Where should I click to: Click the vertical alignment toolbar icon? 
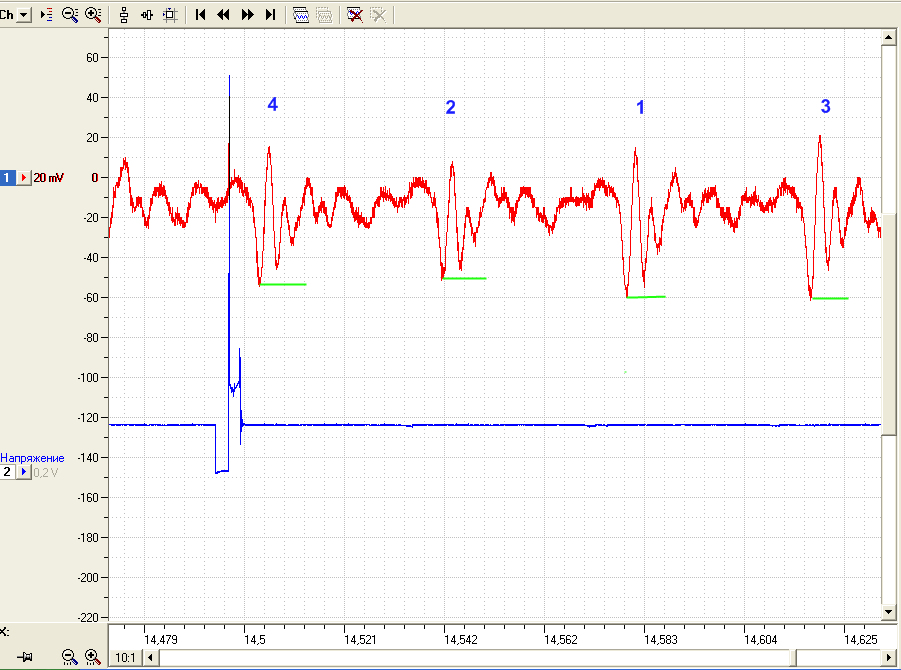click(124, 15)
